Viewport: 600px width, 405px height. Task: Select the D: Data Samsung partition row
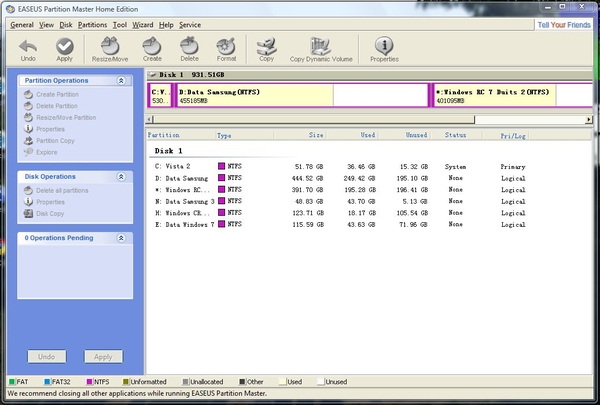[x=185, y=177]
